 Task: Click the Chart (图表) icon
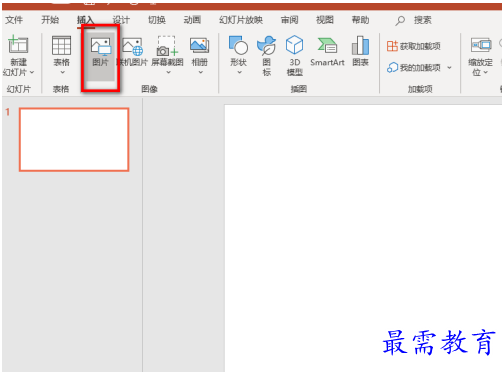click(x=360, y=45)
